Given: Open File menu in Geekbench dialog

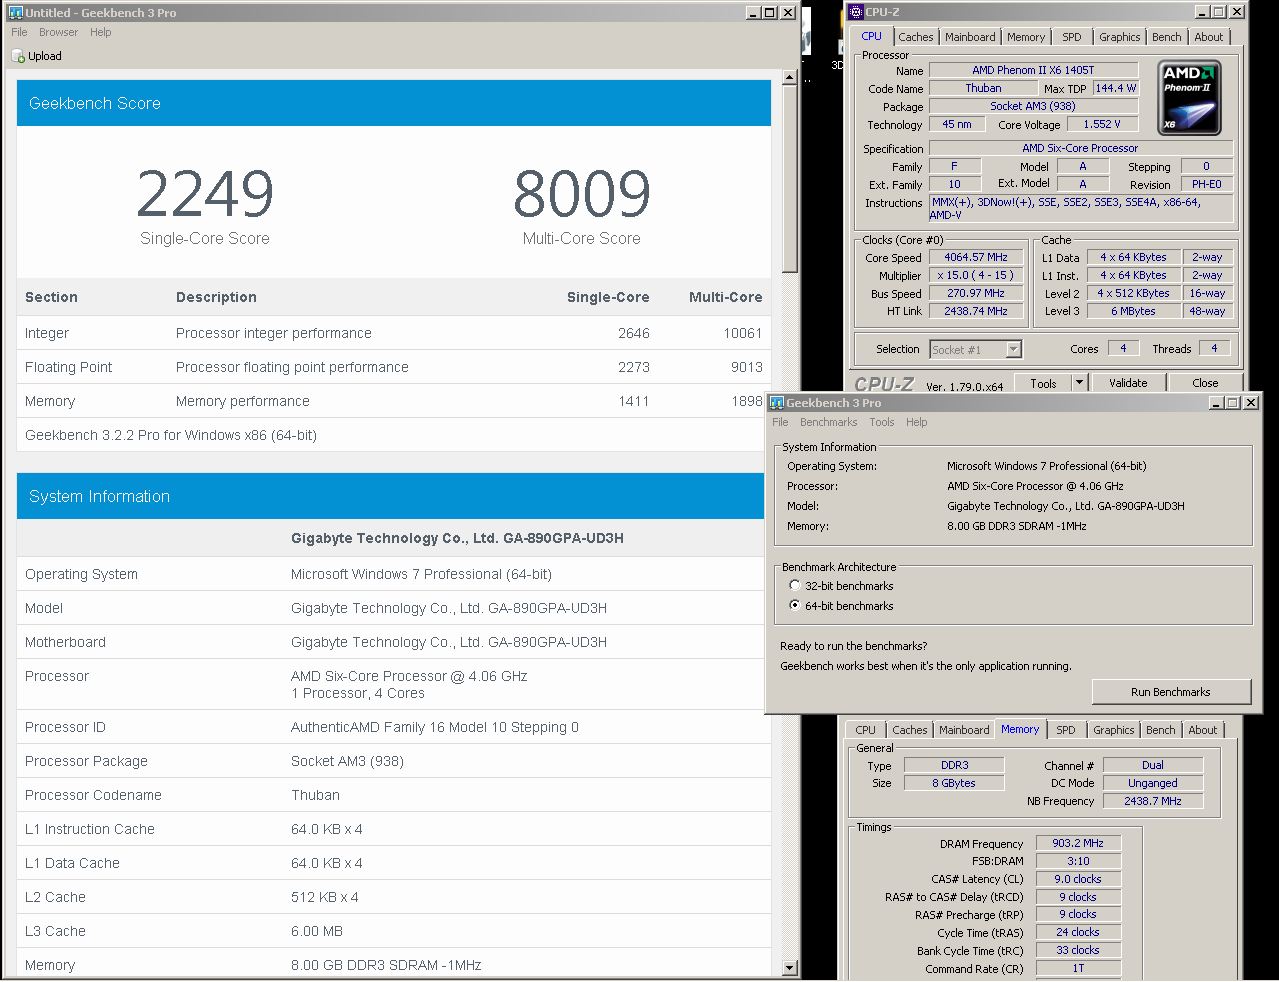Looking at the screenshot, I should click(780, 422).
